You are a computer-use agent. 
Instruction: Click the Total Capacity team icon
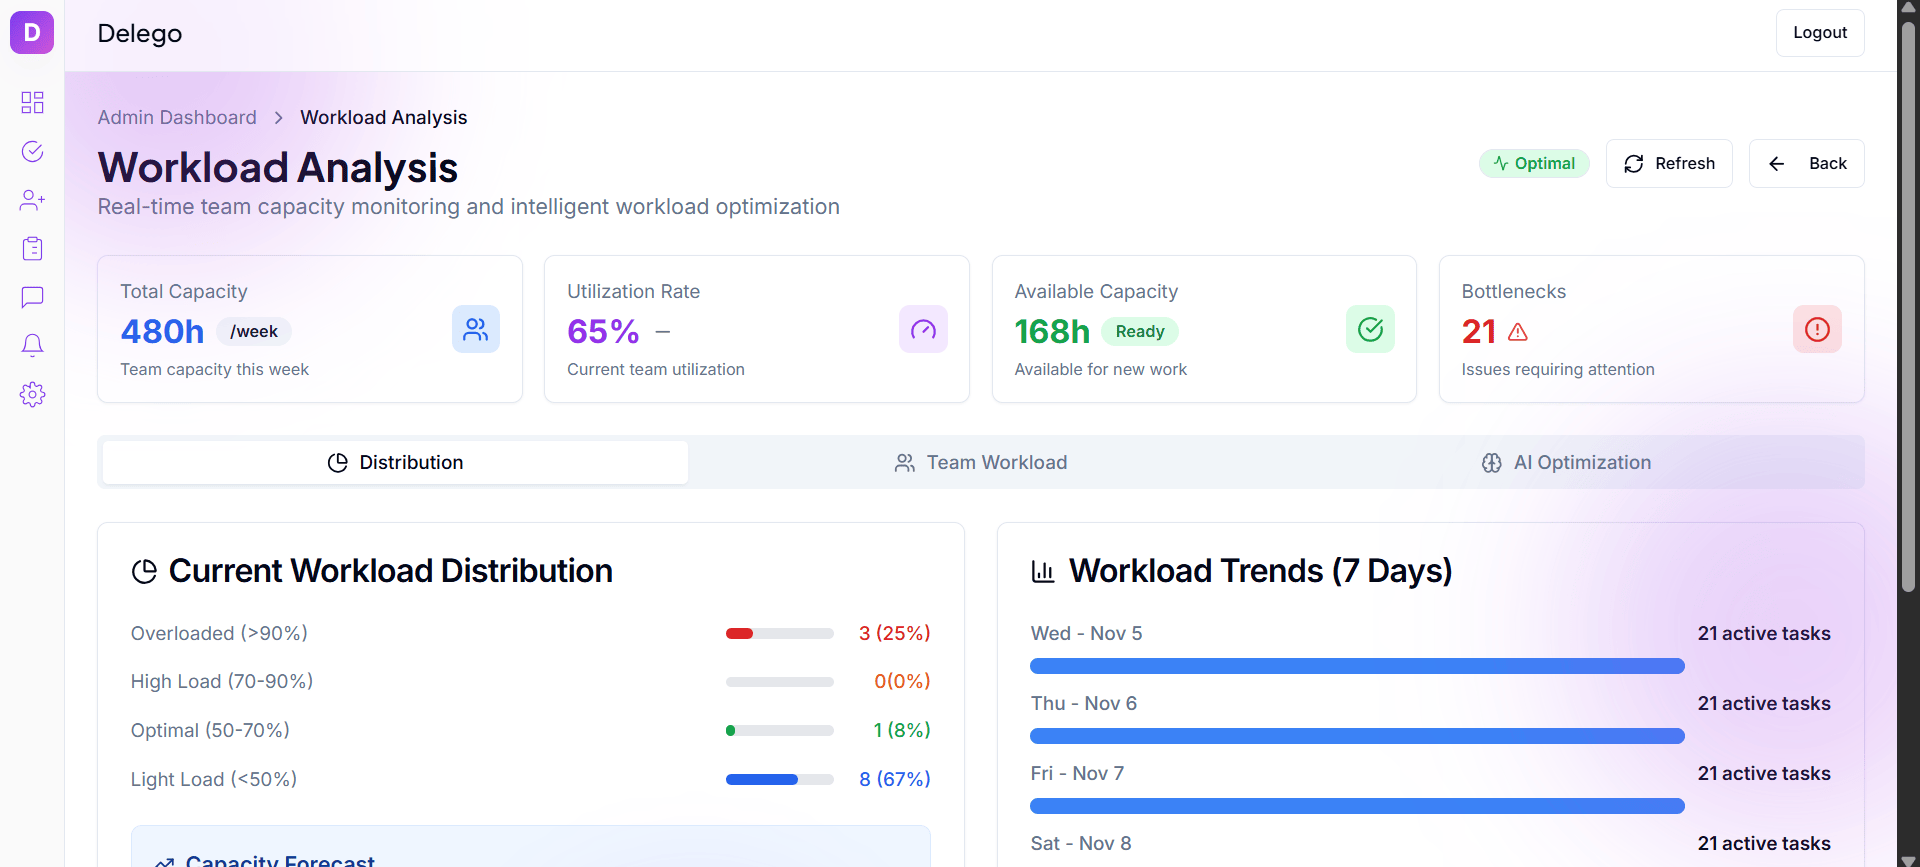pyautogui.click(x=475, y=329)
